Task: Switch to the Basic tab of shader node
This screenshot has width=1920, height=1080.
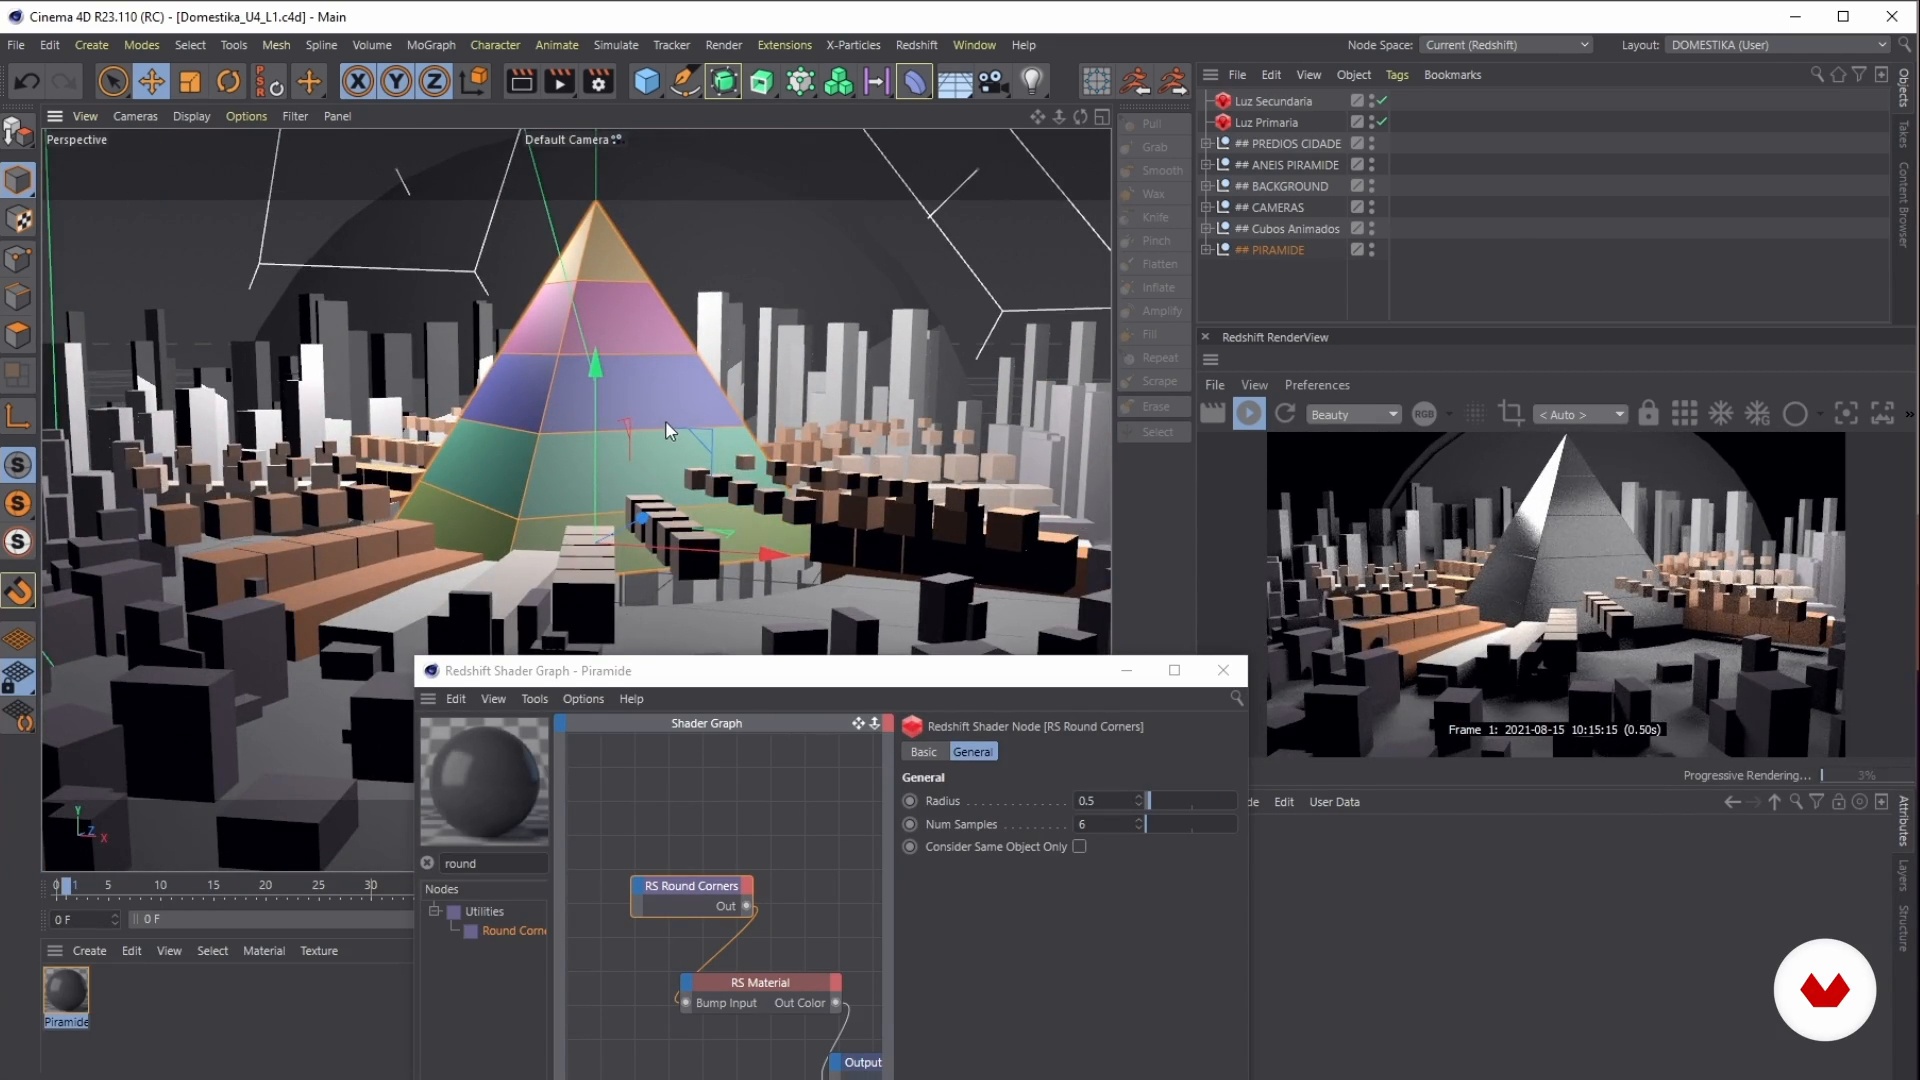Action: tap(924, 752)
